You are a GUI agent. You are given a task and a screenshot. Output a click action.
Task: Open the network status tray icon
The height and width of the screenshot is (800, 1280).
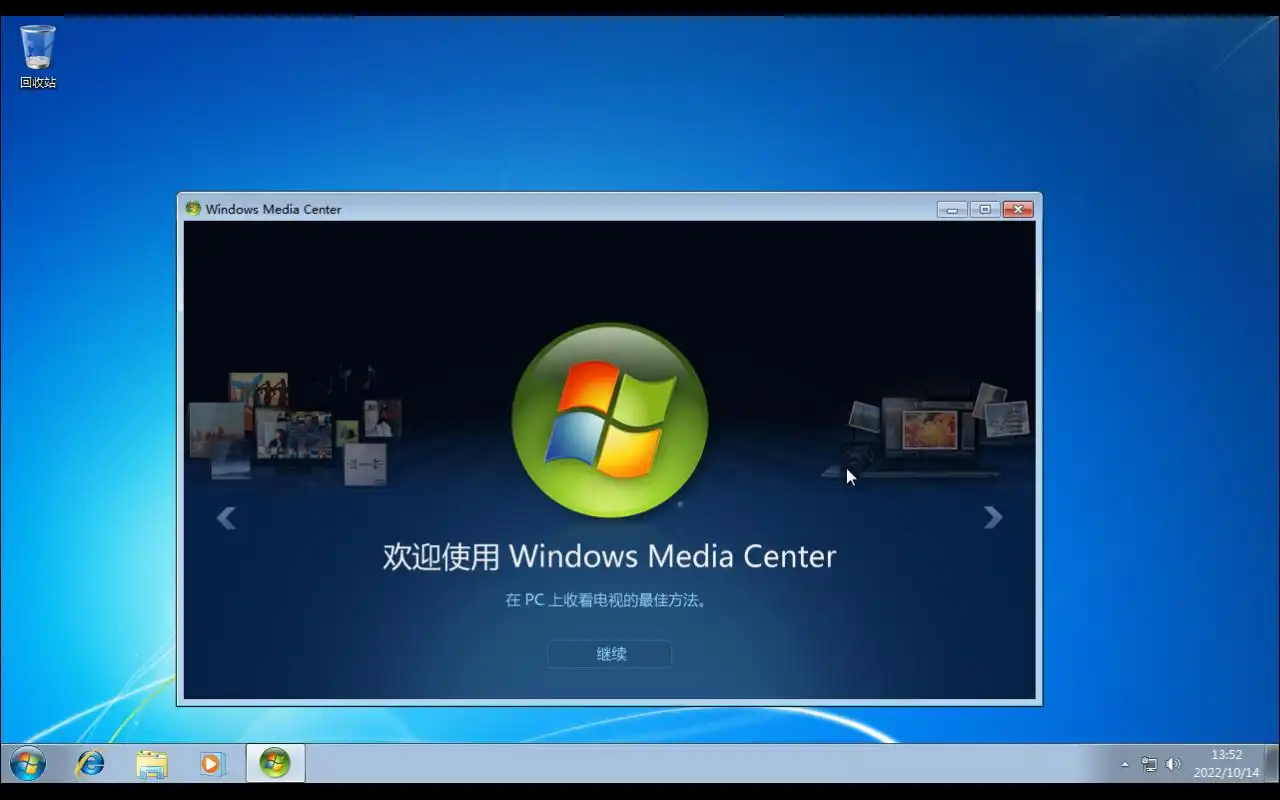point(1149,765)
